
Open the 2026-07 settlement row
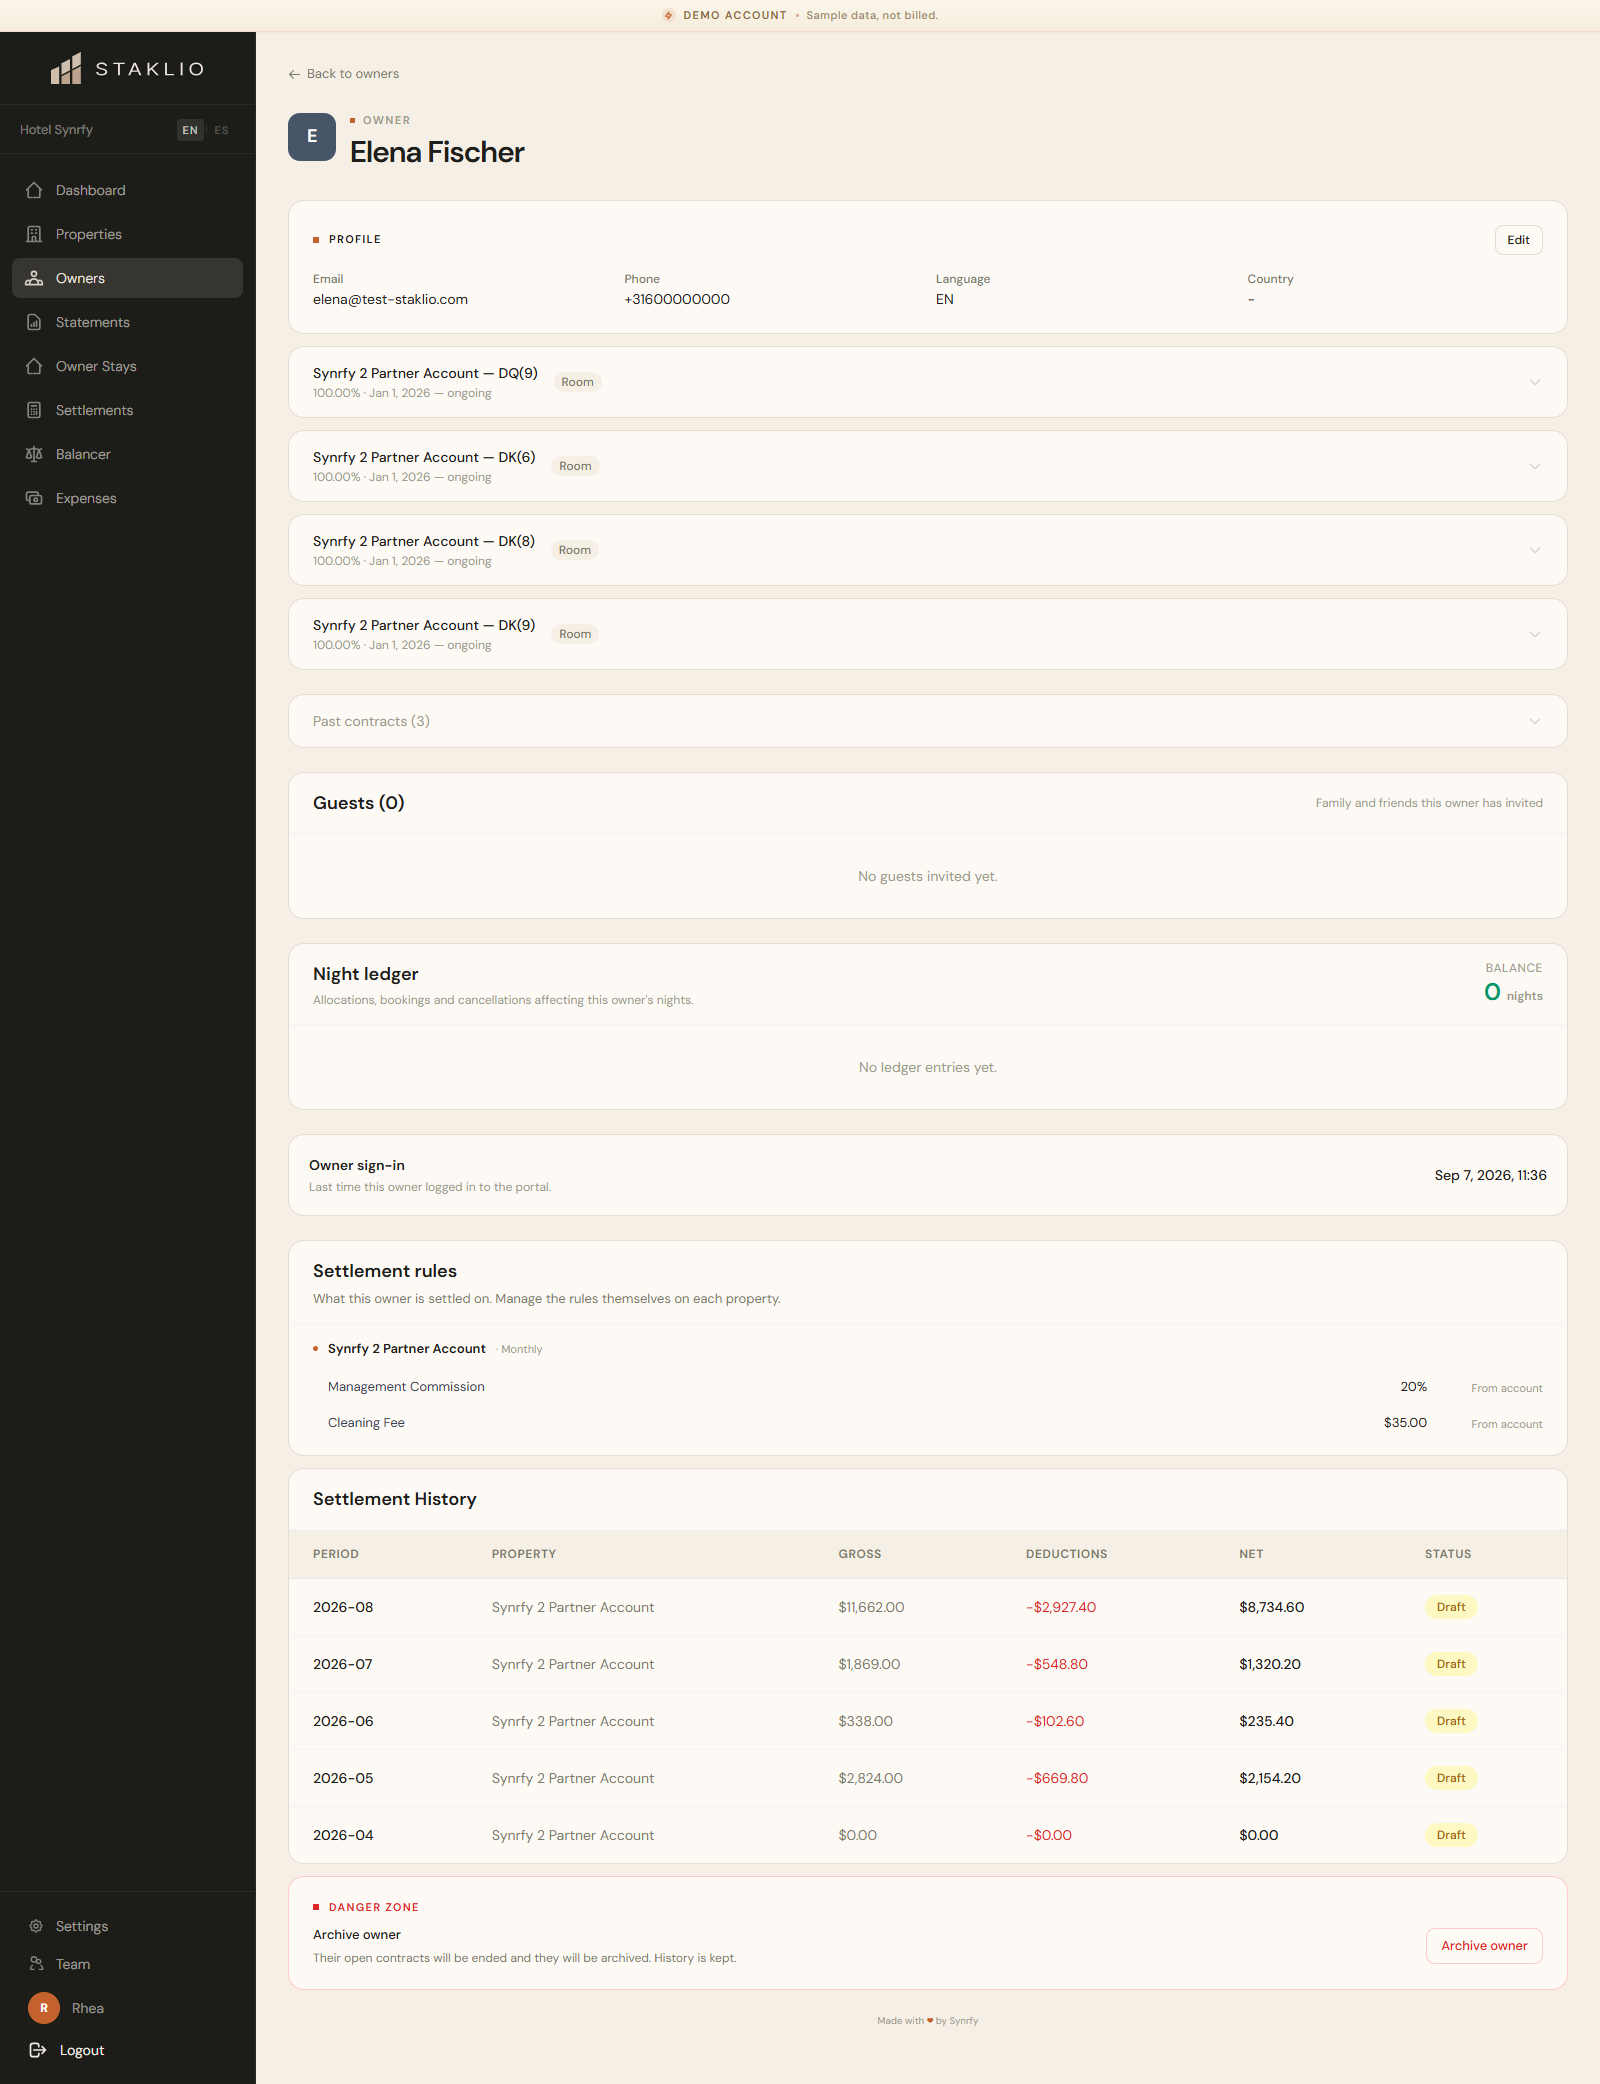point(927,1664)
